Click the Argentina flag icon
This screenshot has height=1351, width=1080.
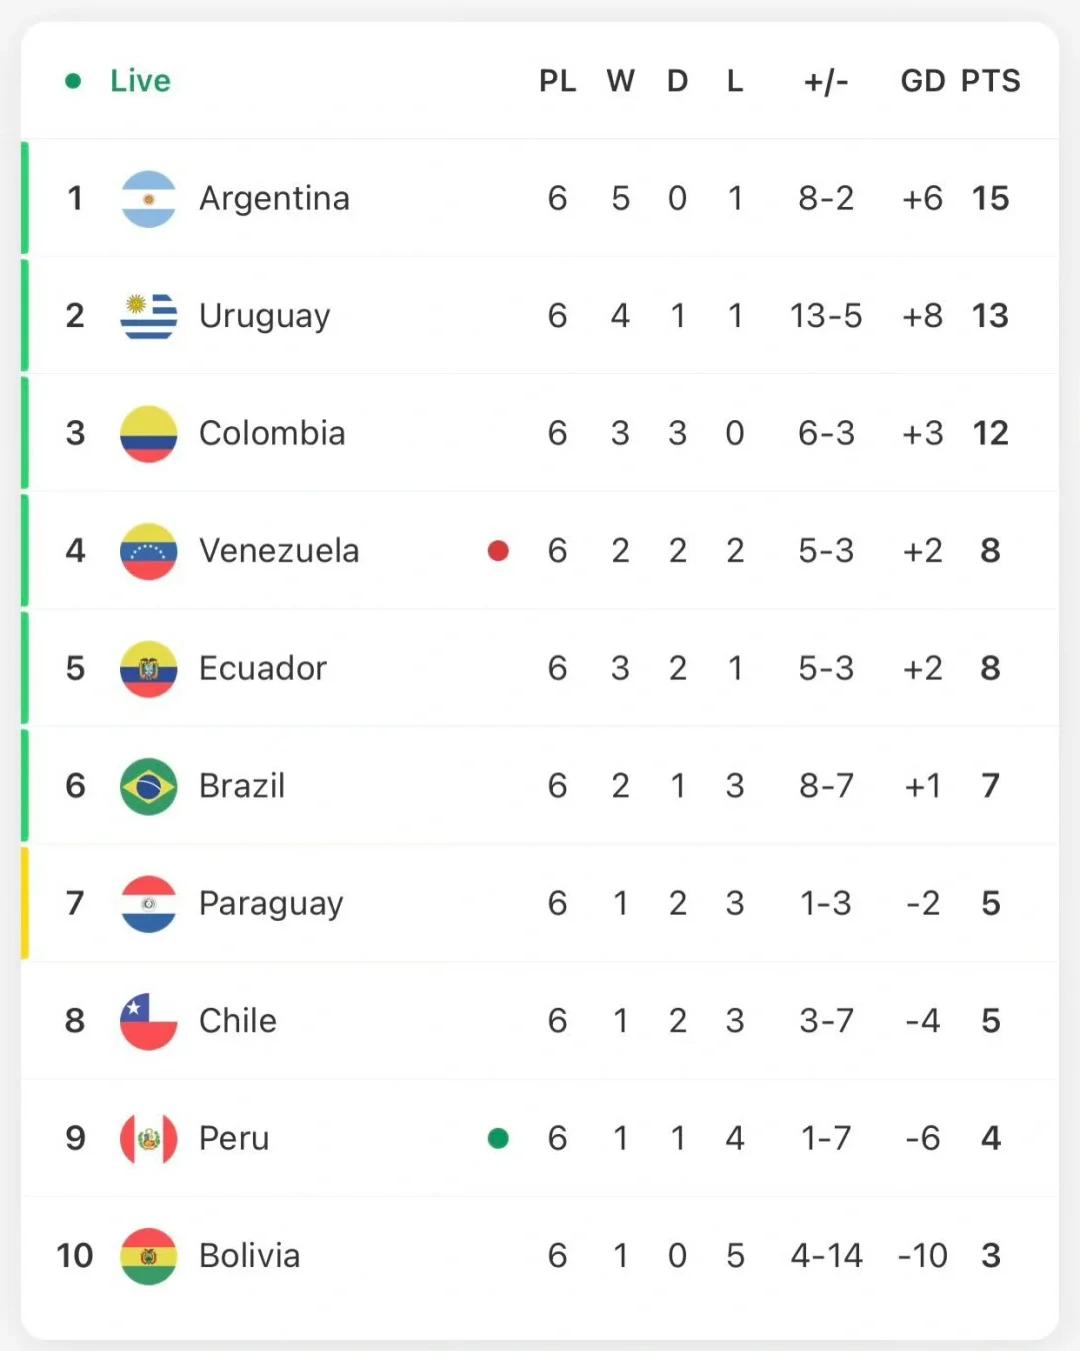point(148,199)
